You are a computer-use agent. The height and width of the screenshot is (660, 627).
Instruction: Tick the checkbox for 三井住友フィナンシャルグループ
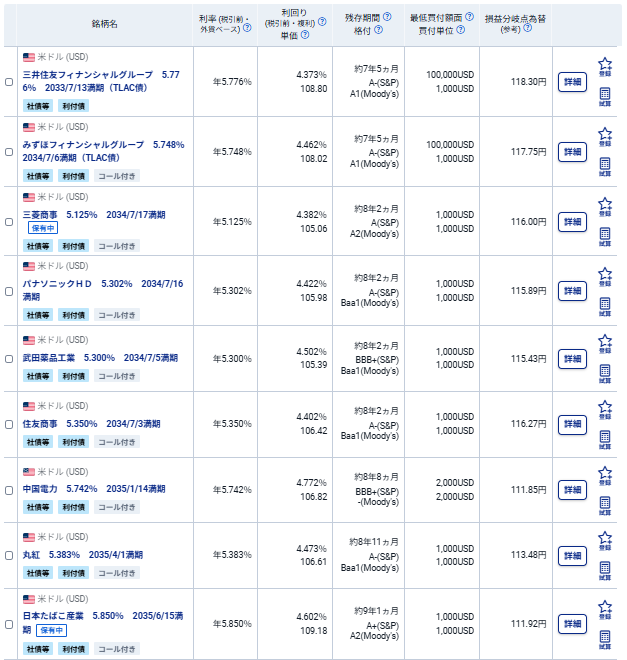click(9, 82)
